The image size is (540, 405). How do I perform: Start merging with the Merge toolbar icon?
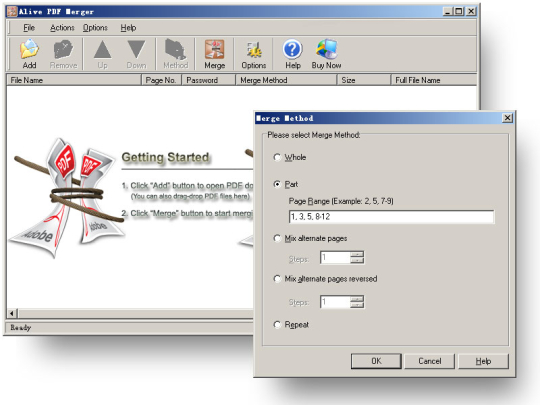coord(215,54)
